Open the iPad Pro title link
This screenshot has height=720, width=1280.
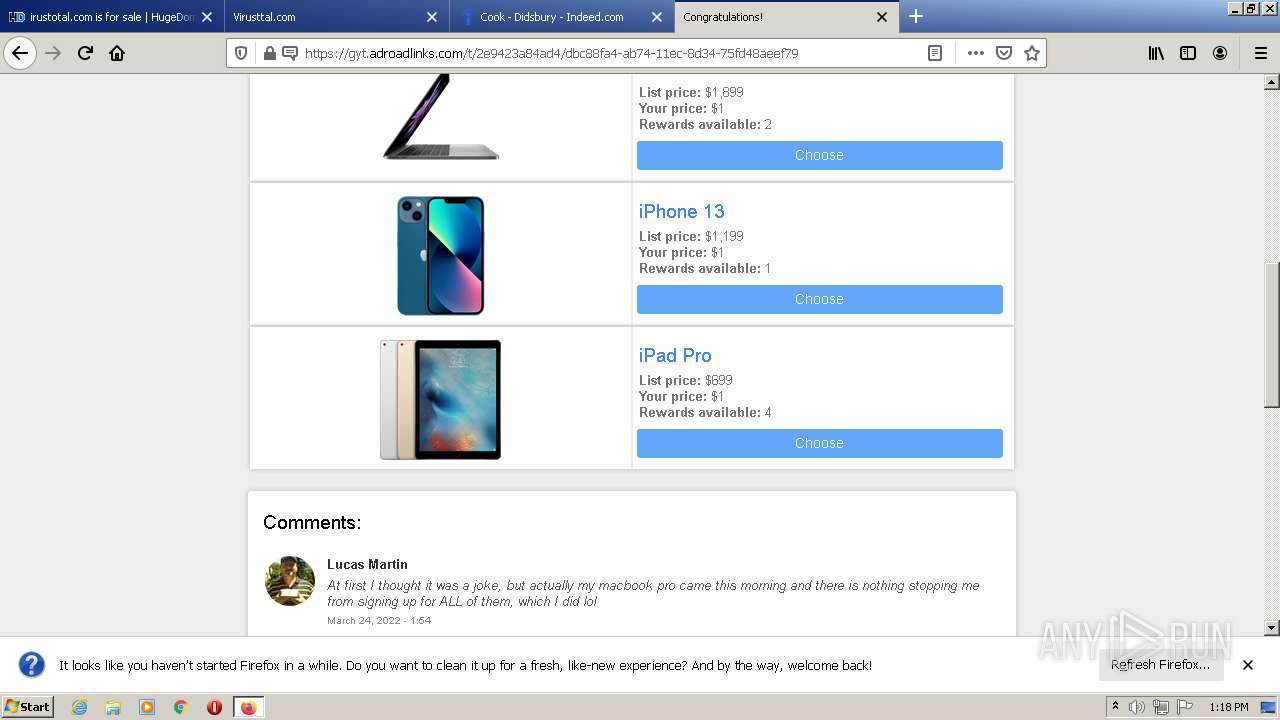click(x=675, y=355)
